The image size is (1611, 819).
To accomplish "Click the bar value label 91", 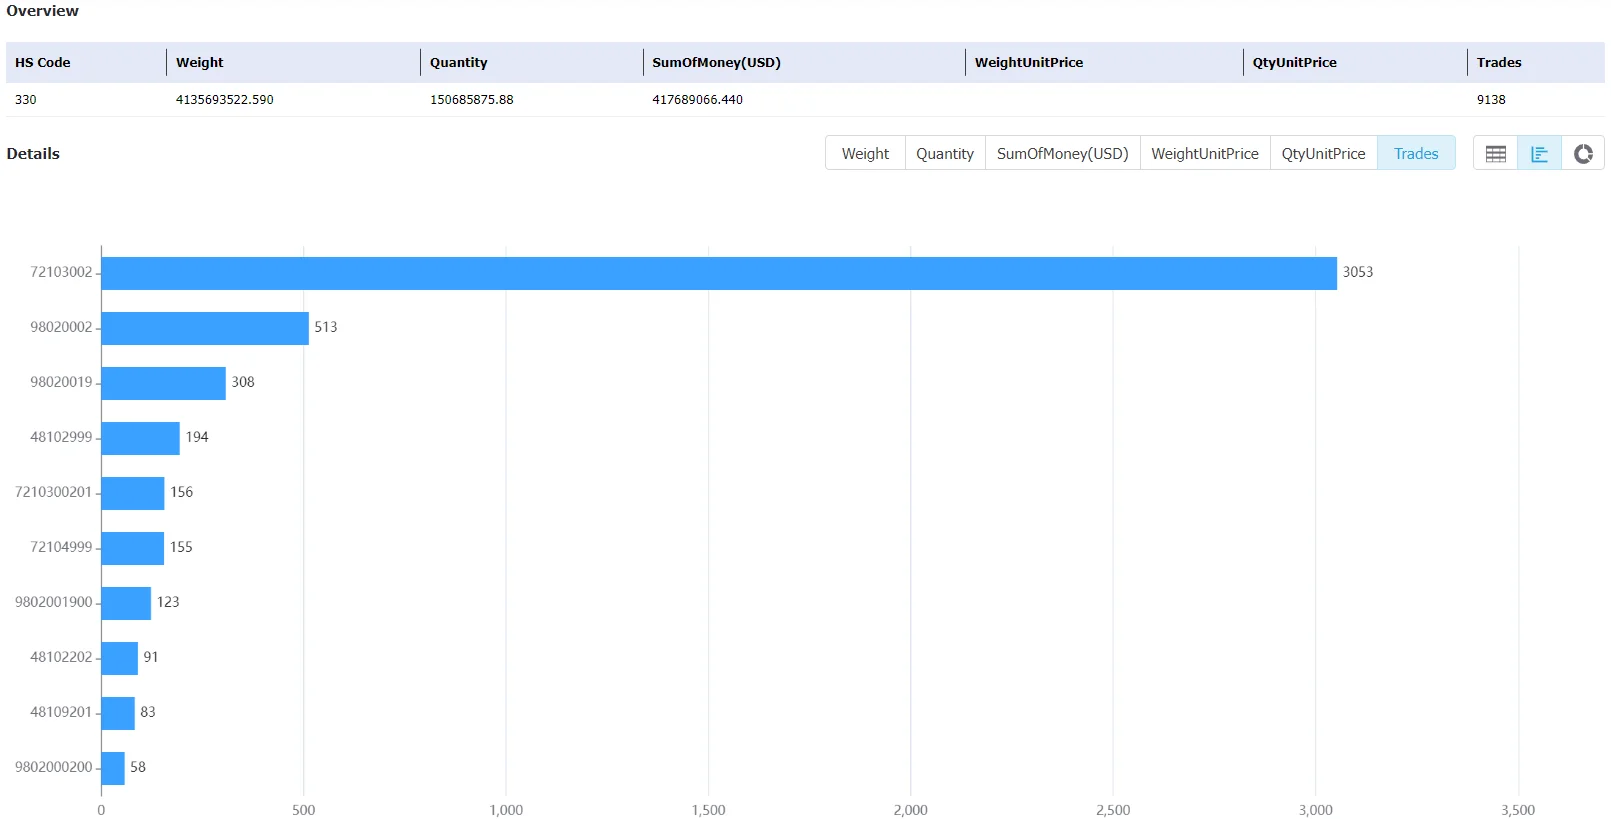I will [151, 657].
